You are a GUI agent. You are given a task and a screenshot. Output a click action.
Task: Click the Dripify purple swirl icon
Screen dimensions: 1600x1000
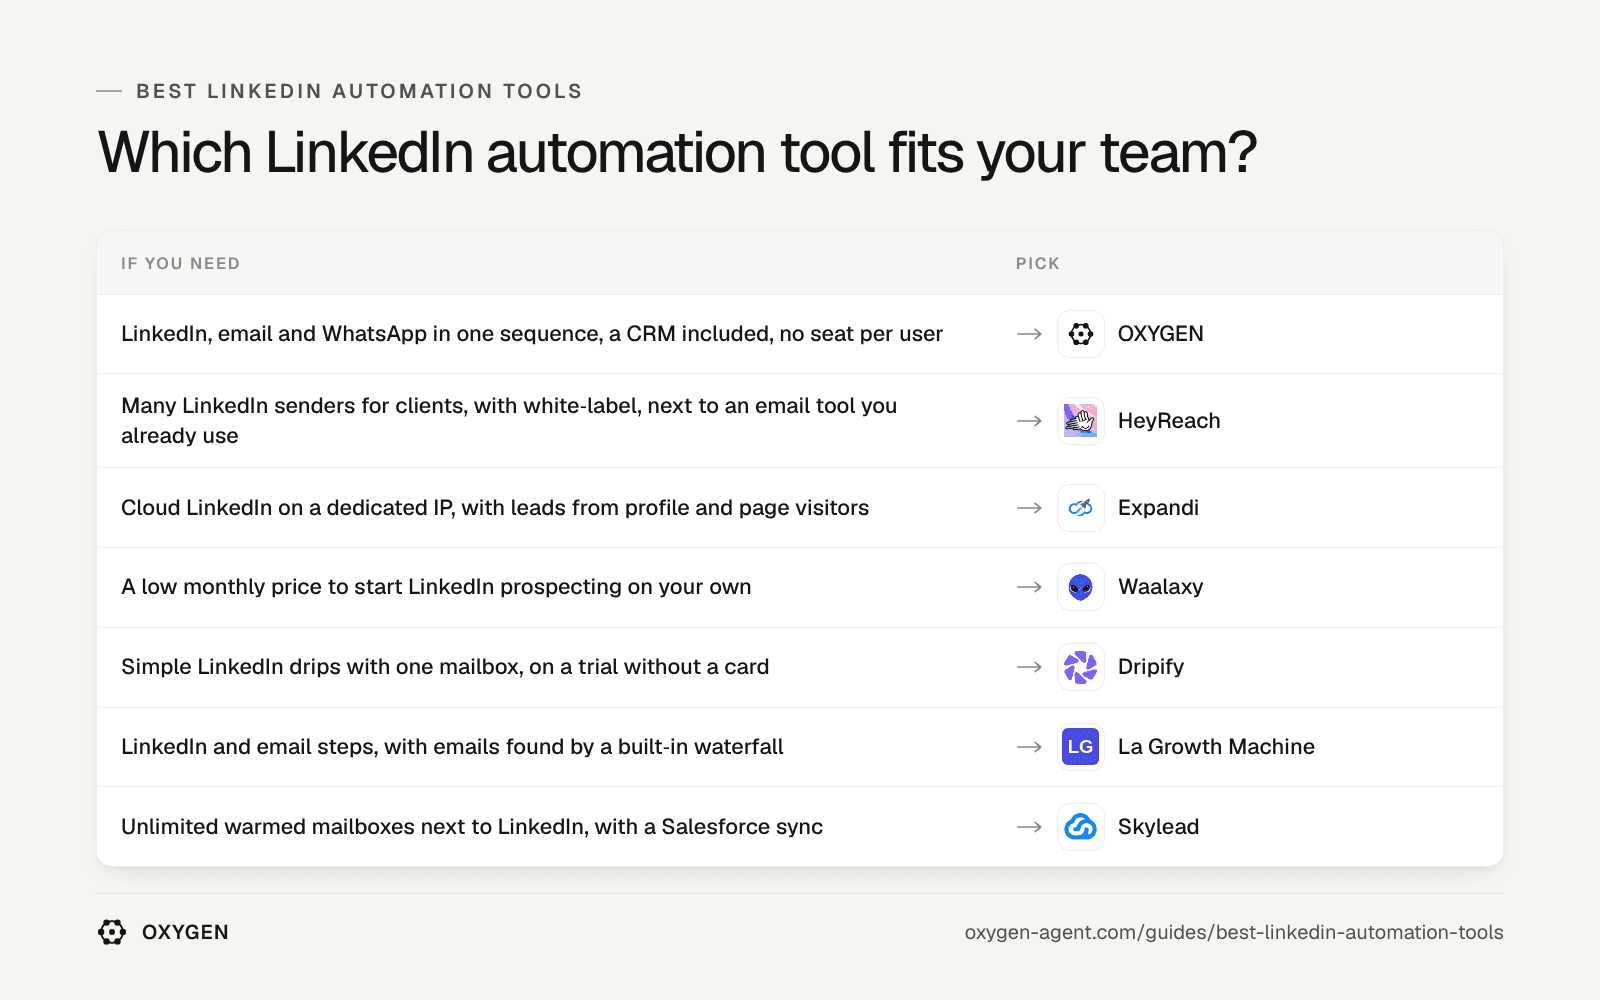pyautogui.click(x=1081, y=667)
